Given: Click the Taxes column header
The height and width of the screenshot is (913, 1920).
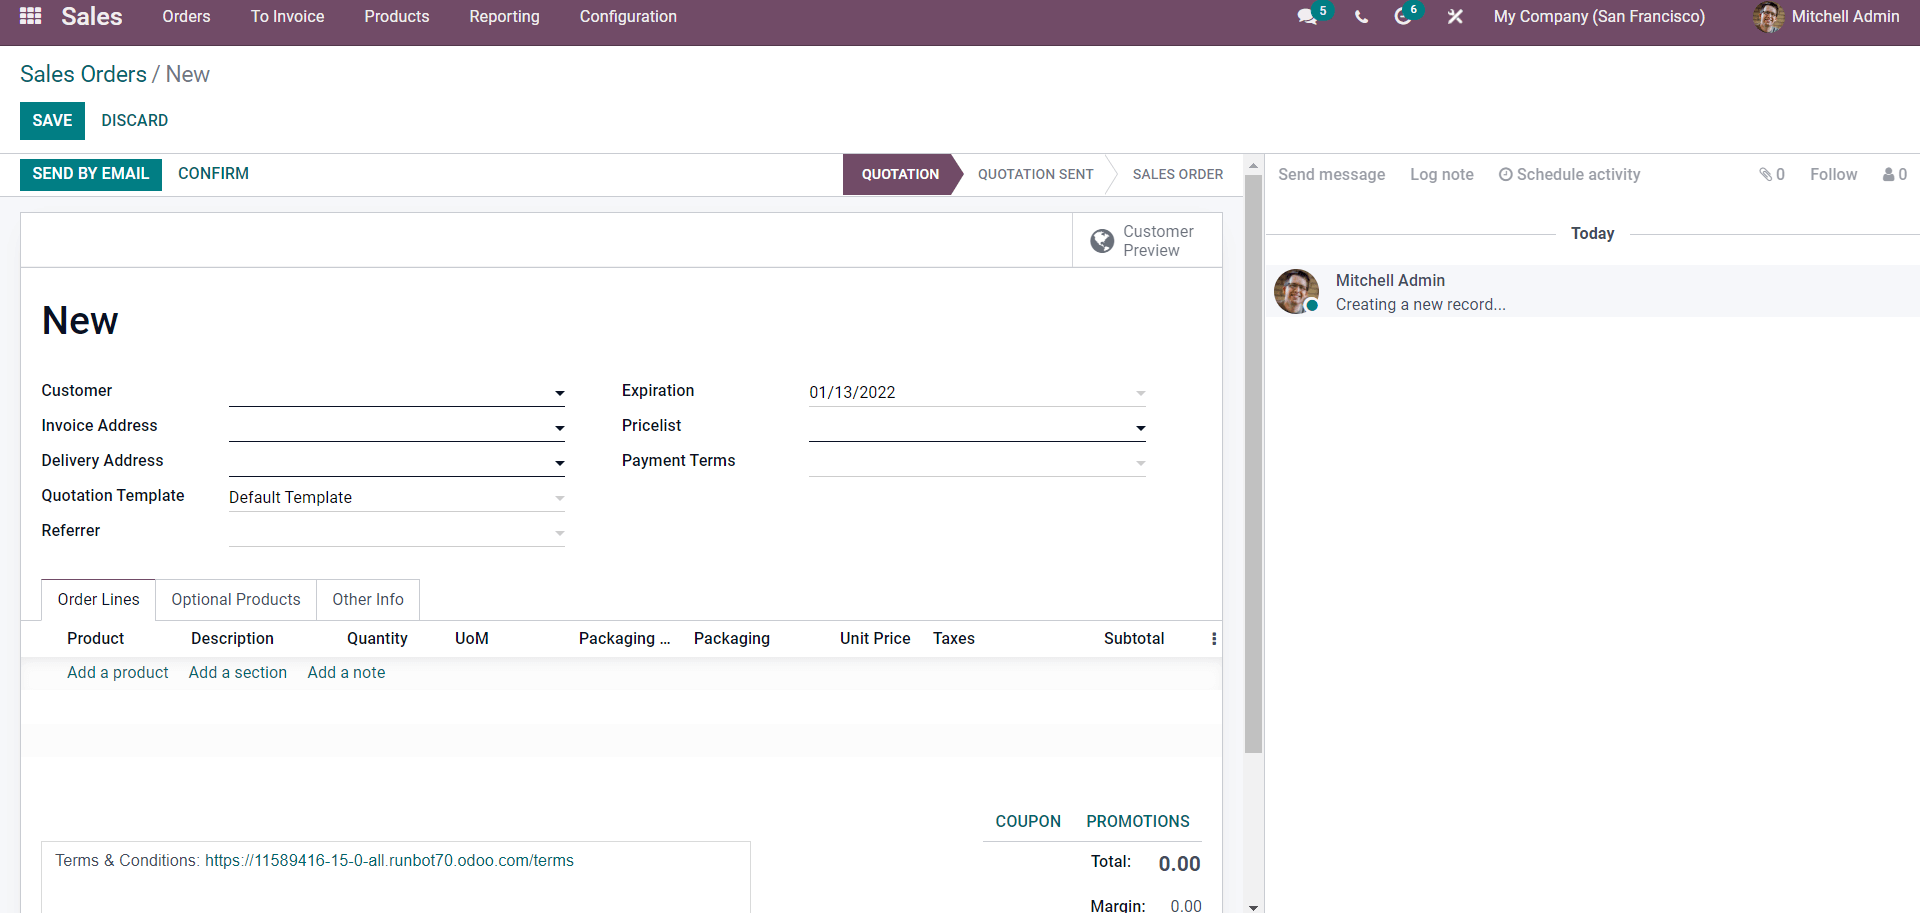Looking at the screenshot, I should click(x=954, y=639).
